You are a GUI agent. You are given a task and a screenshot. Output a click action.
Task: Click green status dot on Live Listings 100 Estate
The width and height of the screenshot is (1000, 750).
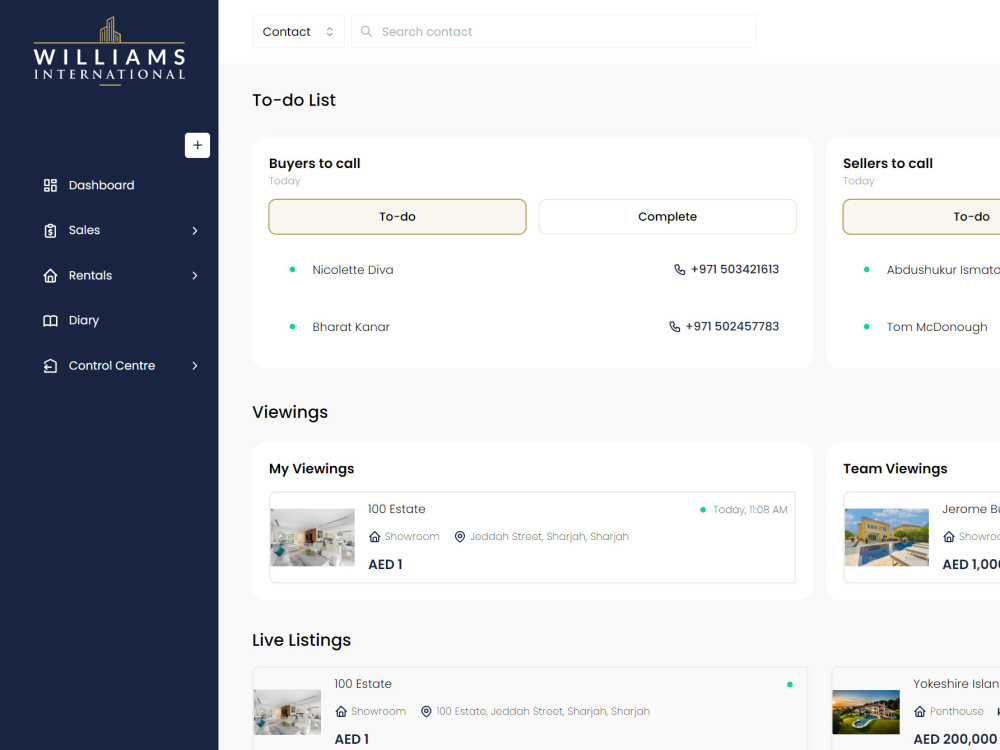(x=790, y=684)
